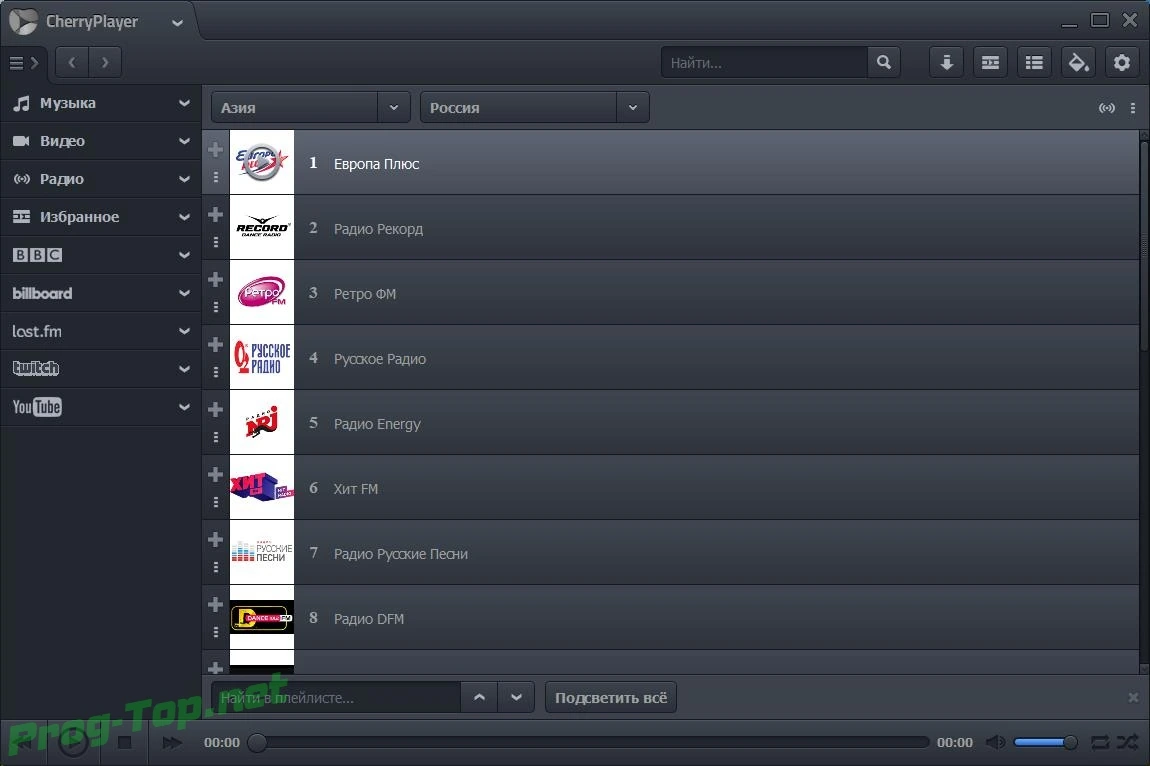Click the stop playback button
This screenshot has width=1150, height=766.
point(125,743)
